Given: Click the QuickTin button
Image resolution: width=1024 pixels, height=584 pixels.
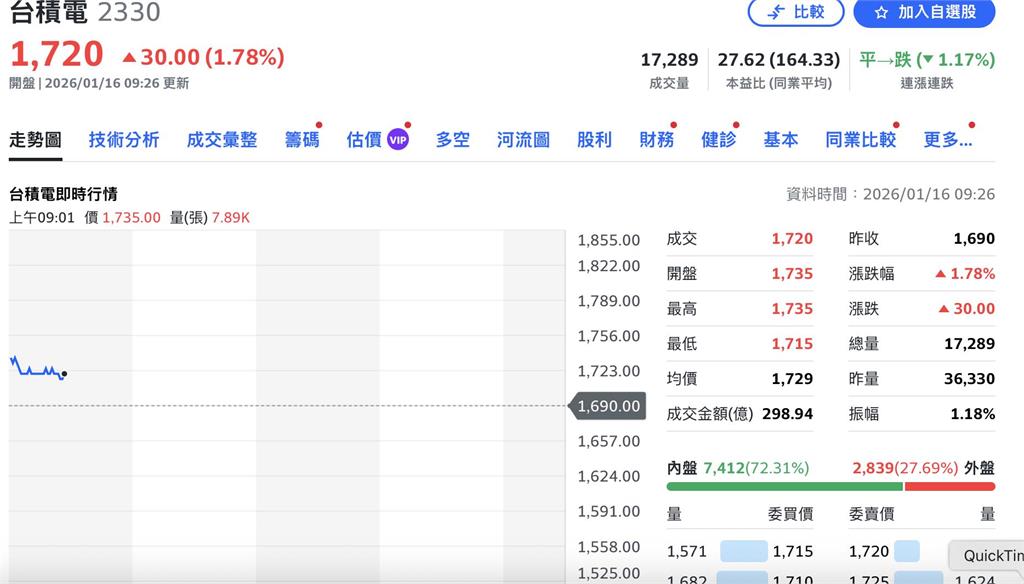Looking at the screenshot, I should coord(988,555).
